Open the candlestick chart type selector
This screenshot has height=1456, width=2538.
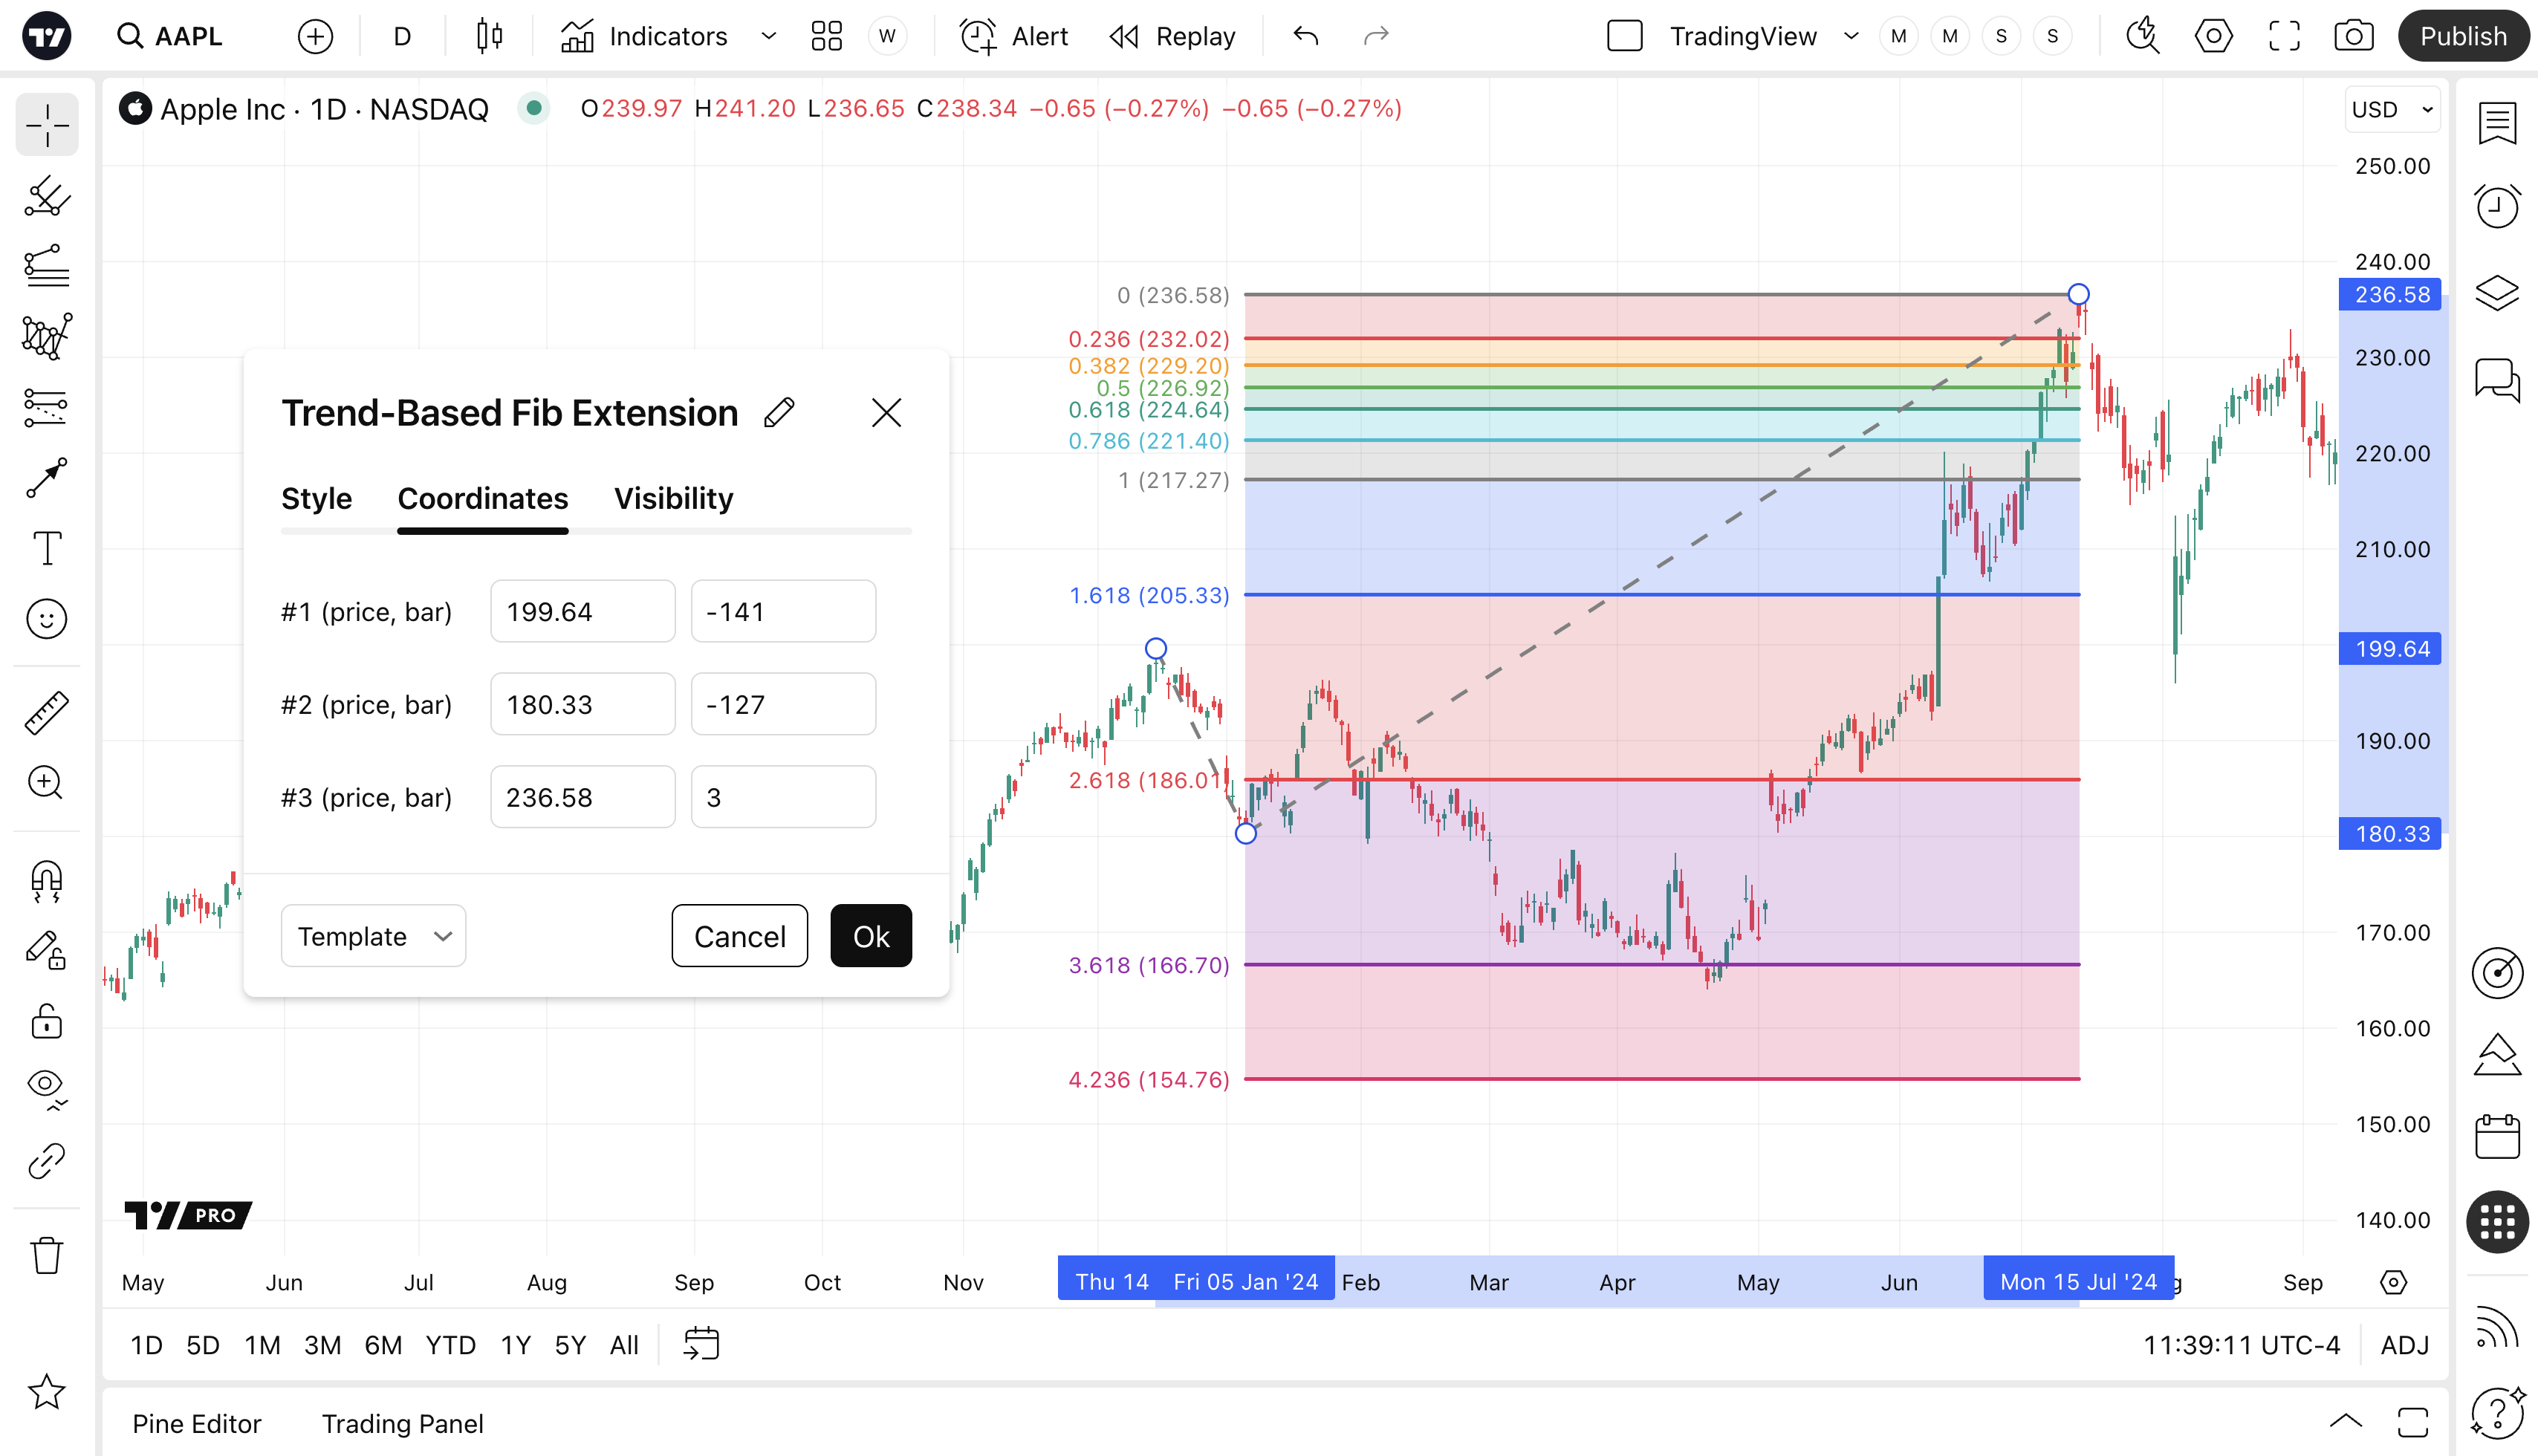[x=489, y=36]
